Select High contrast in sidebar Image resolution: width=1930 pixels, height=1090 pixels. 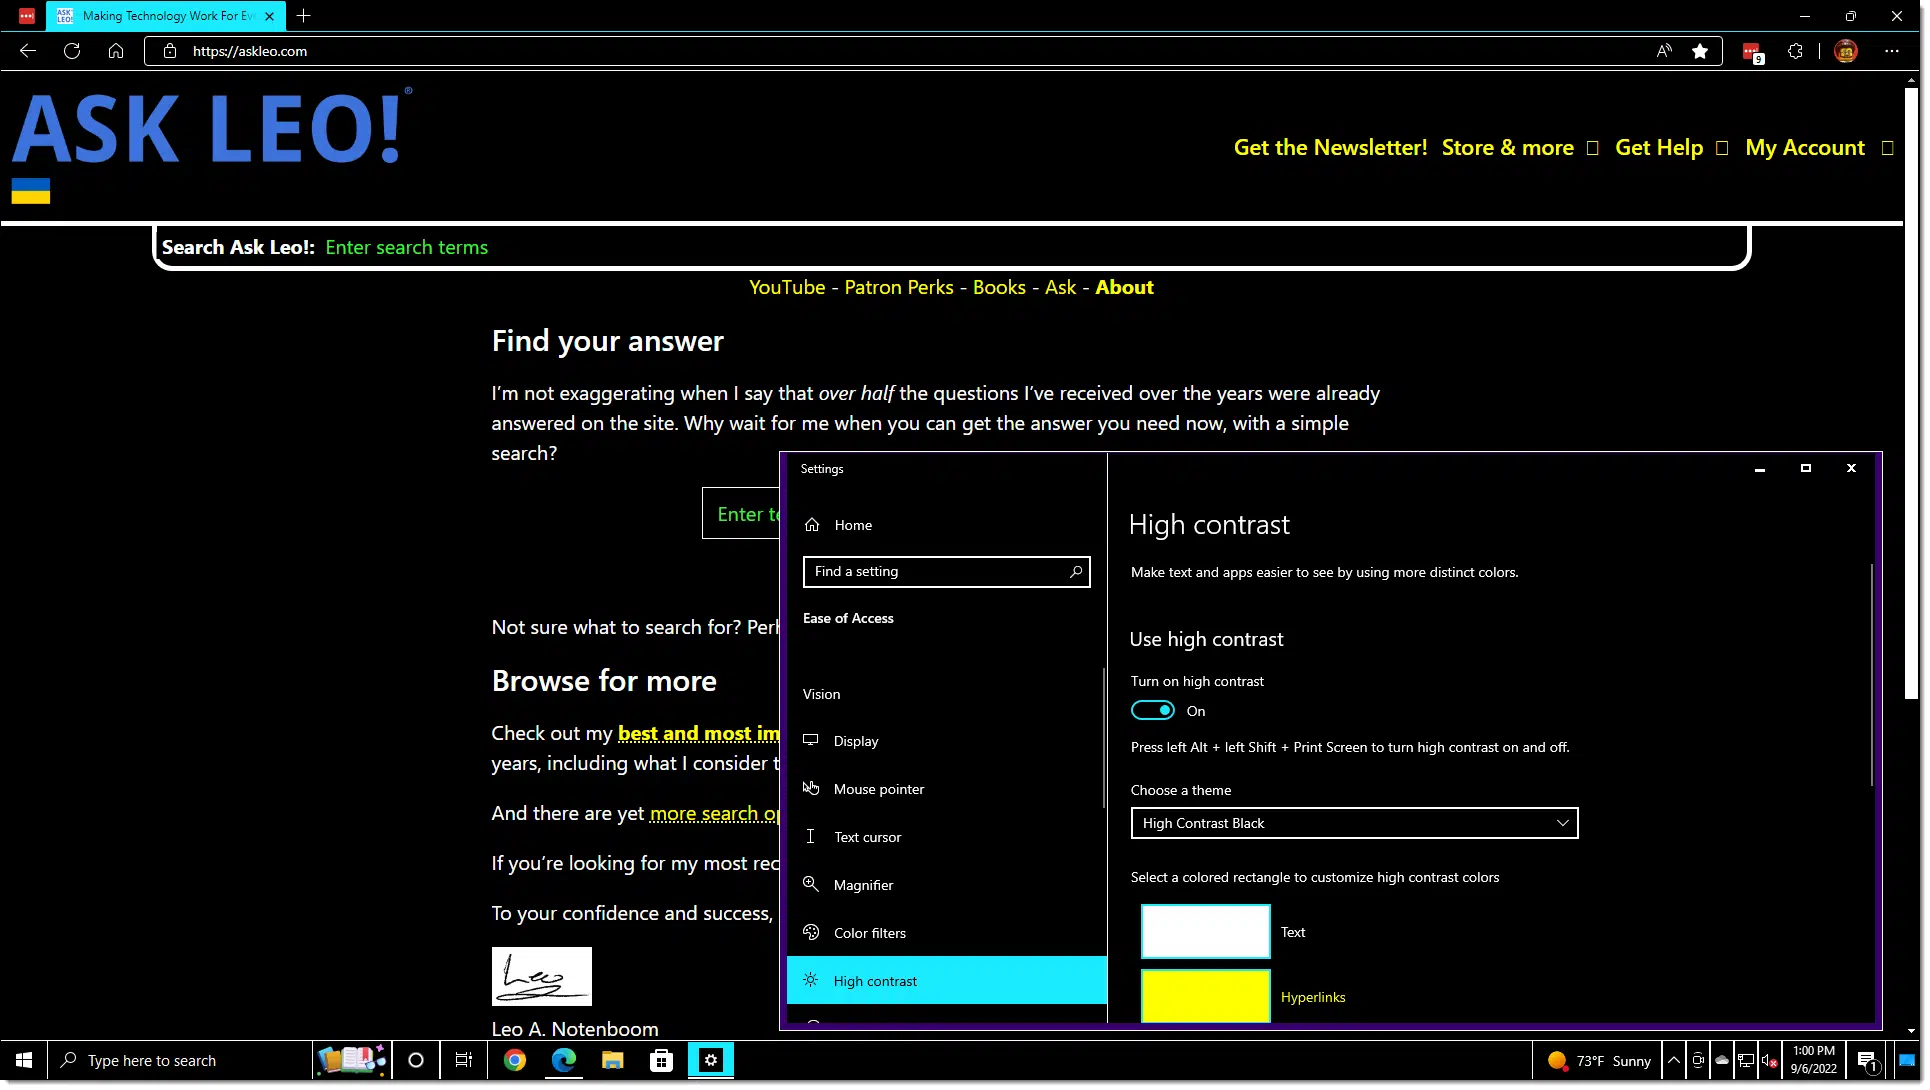[946, 981]
